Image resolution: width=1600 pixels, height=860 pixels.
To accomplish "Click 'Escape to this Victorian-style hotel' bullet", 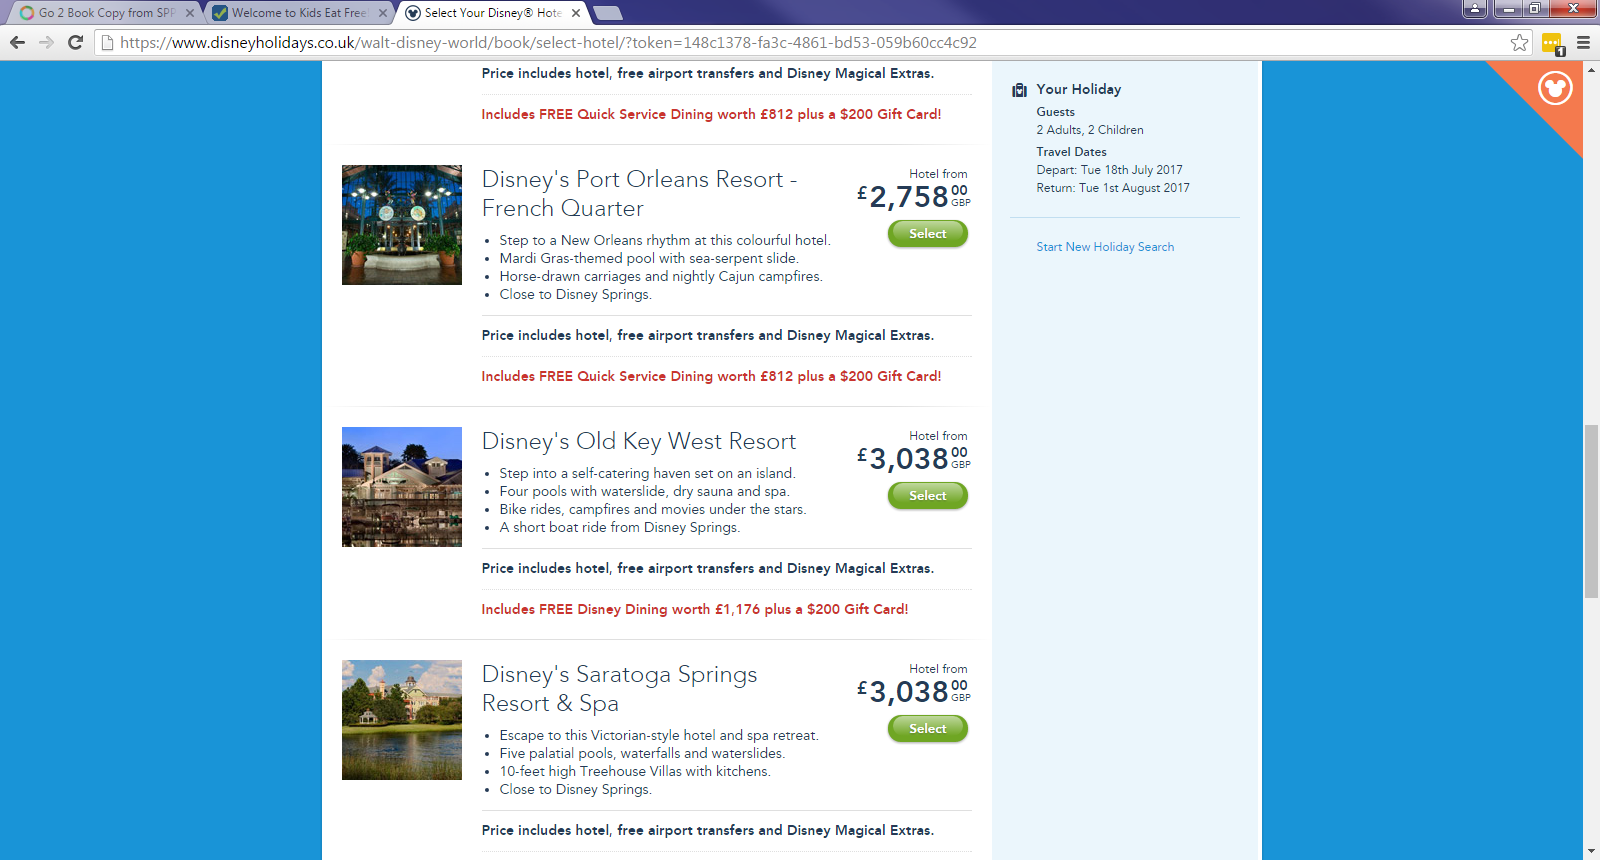I will (659, 735).
